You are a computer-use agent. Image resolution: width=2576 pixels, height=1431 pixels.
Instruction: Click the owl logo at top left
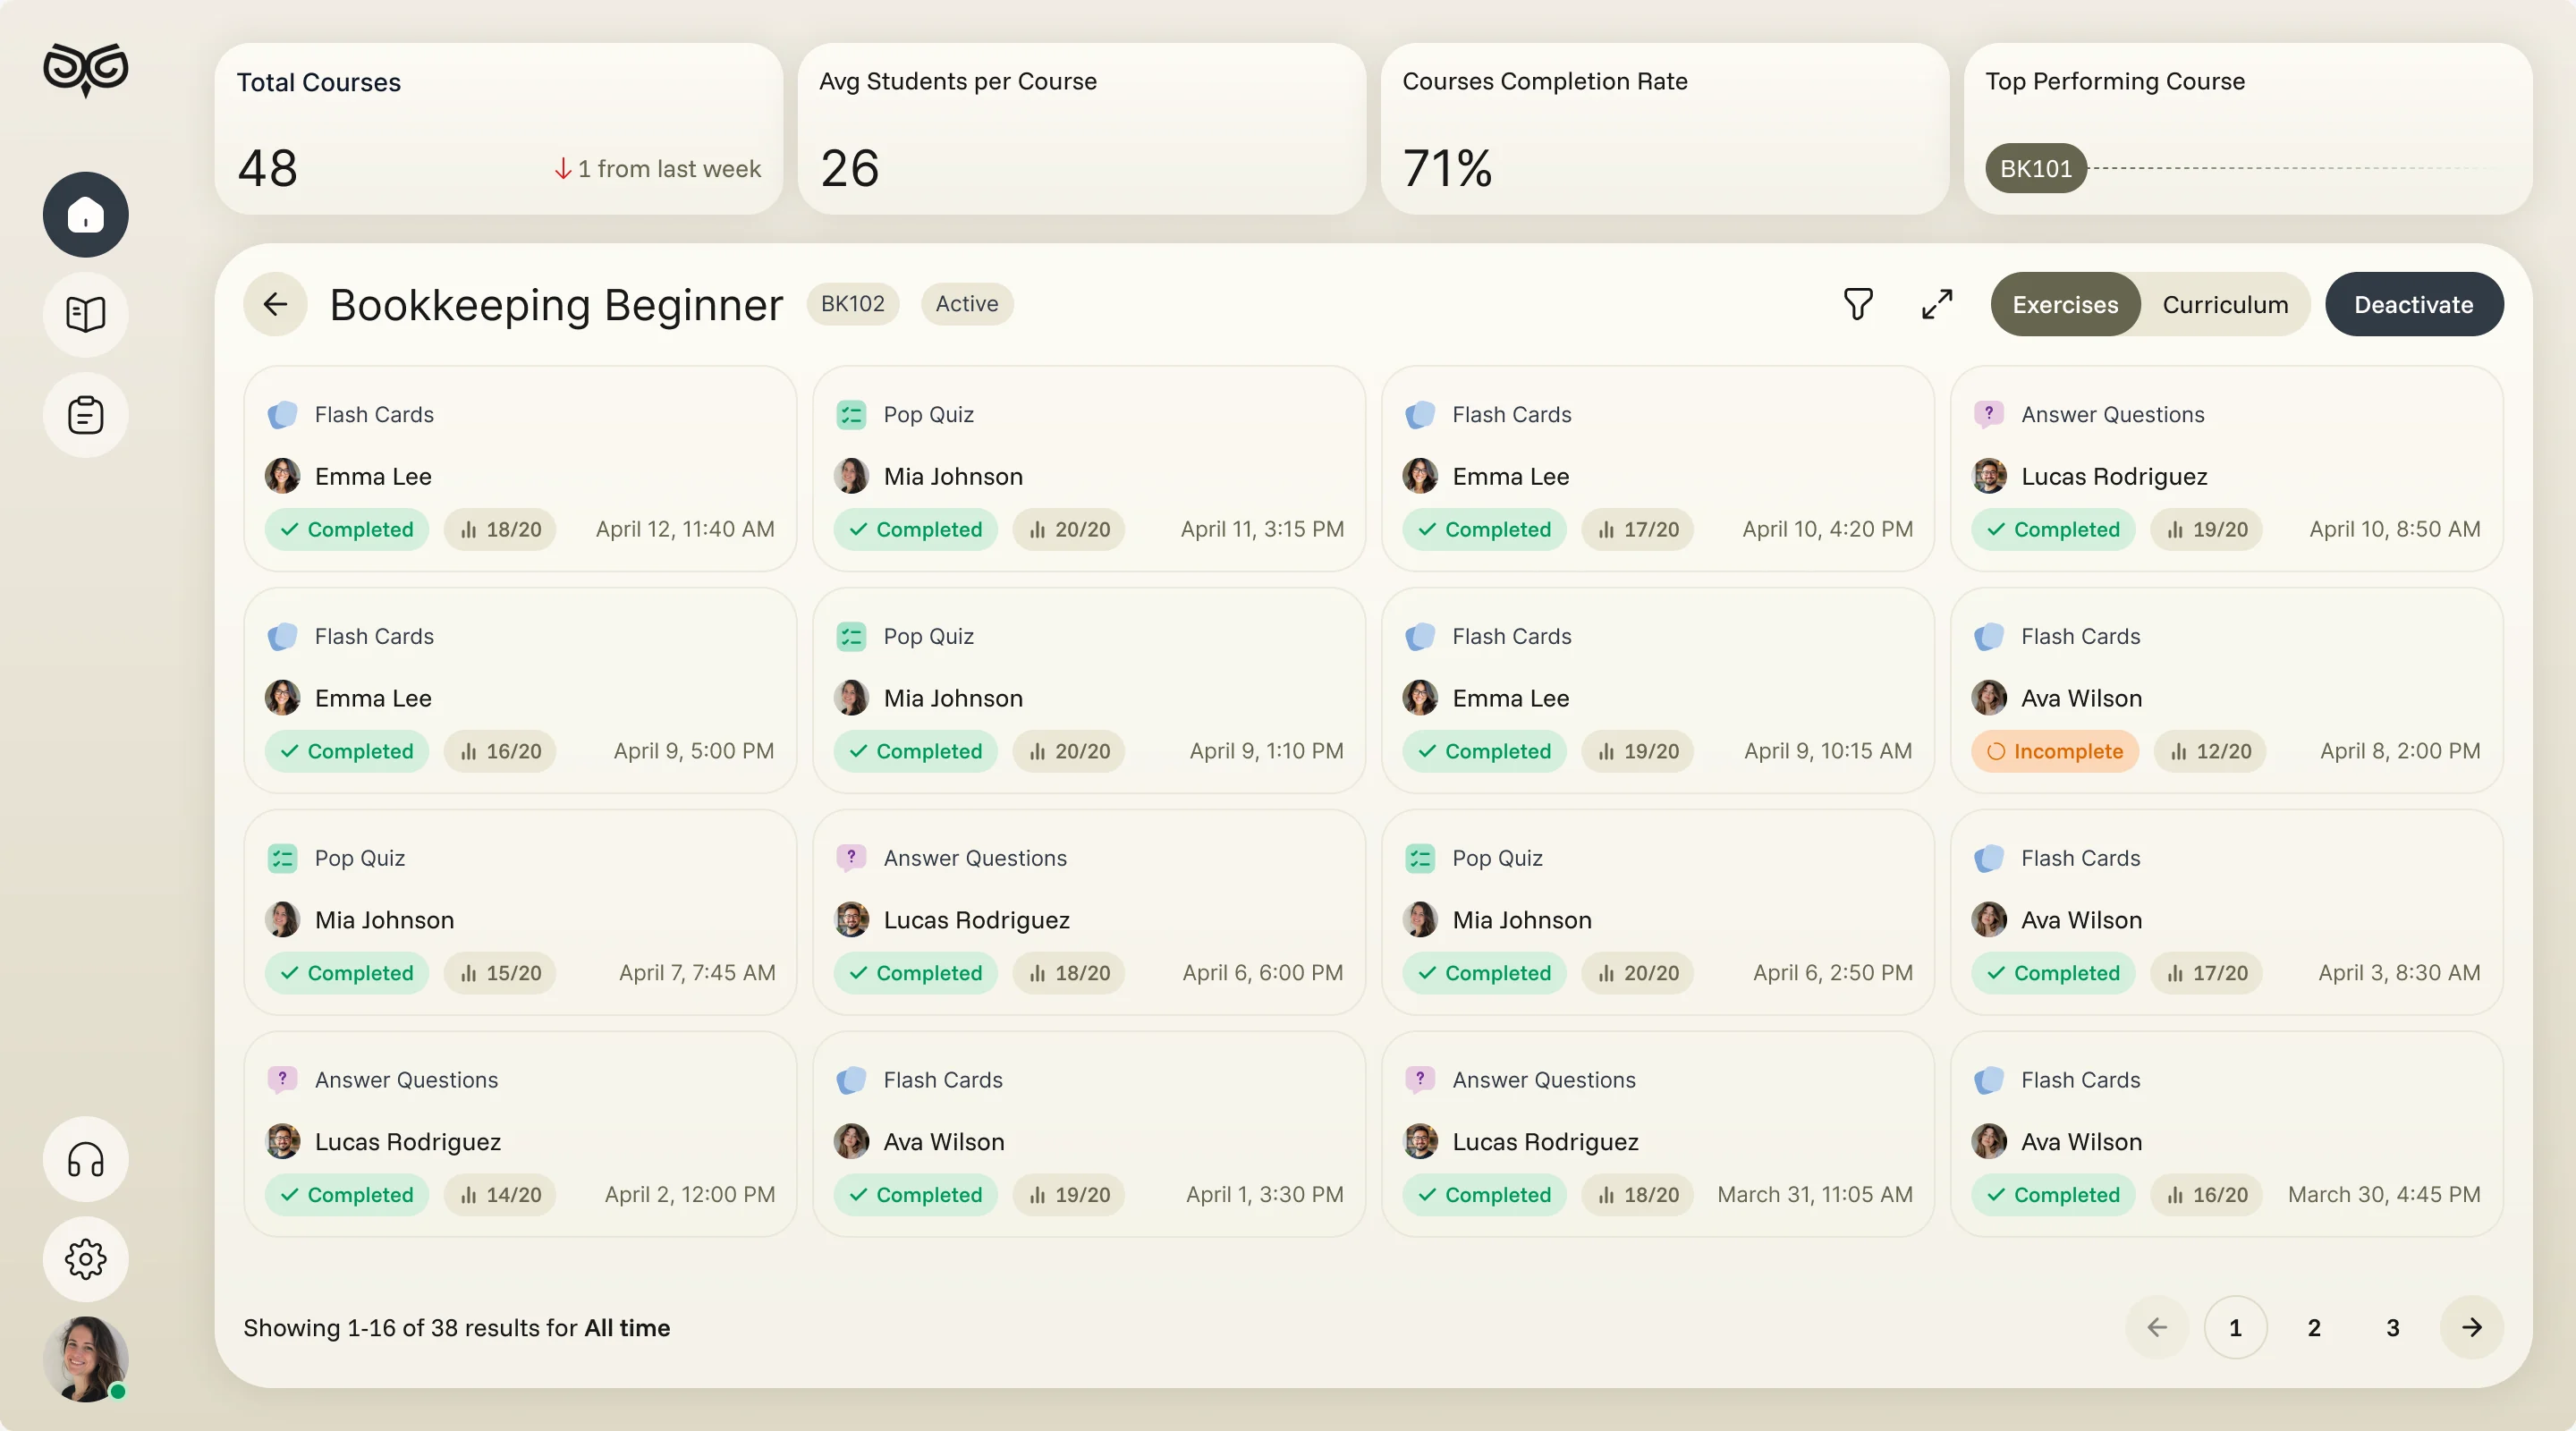(86, 69)
